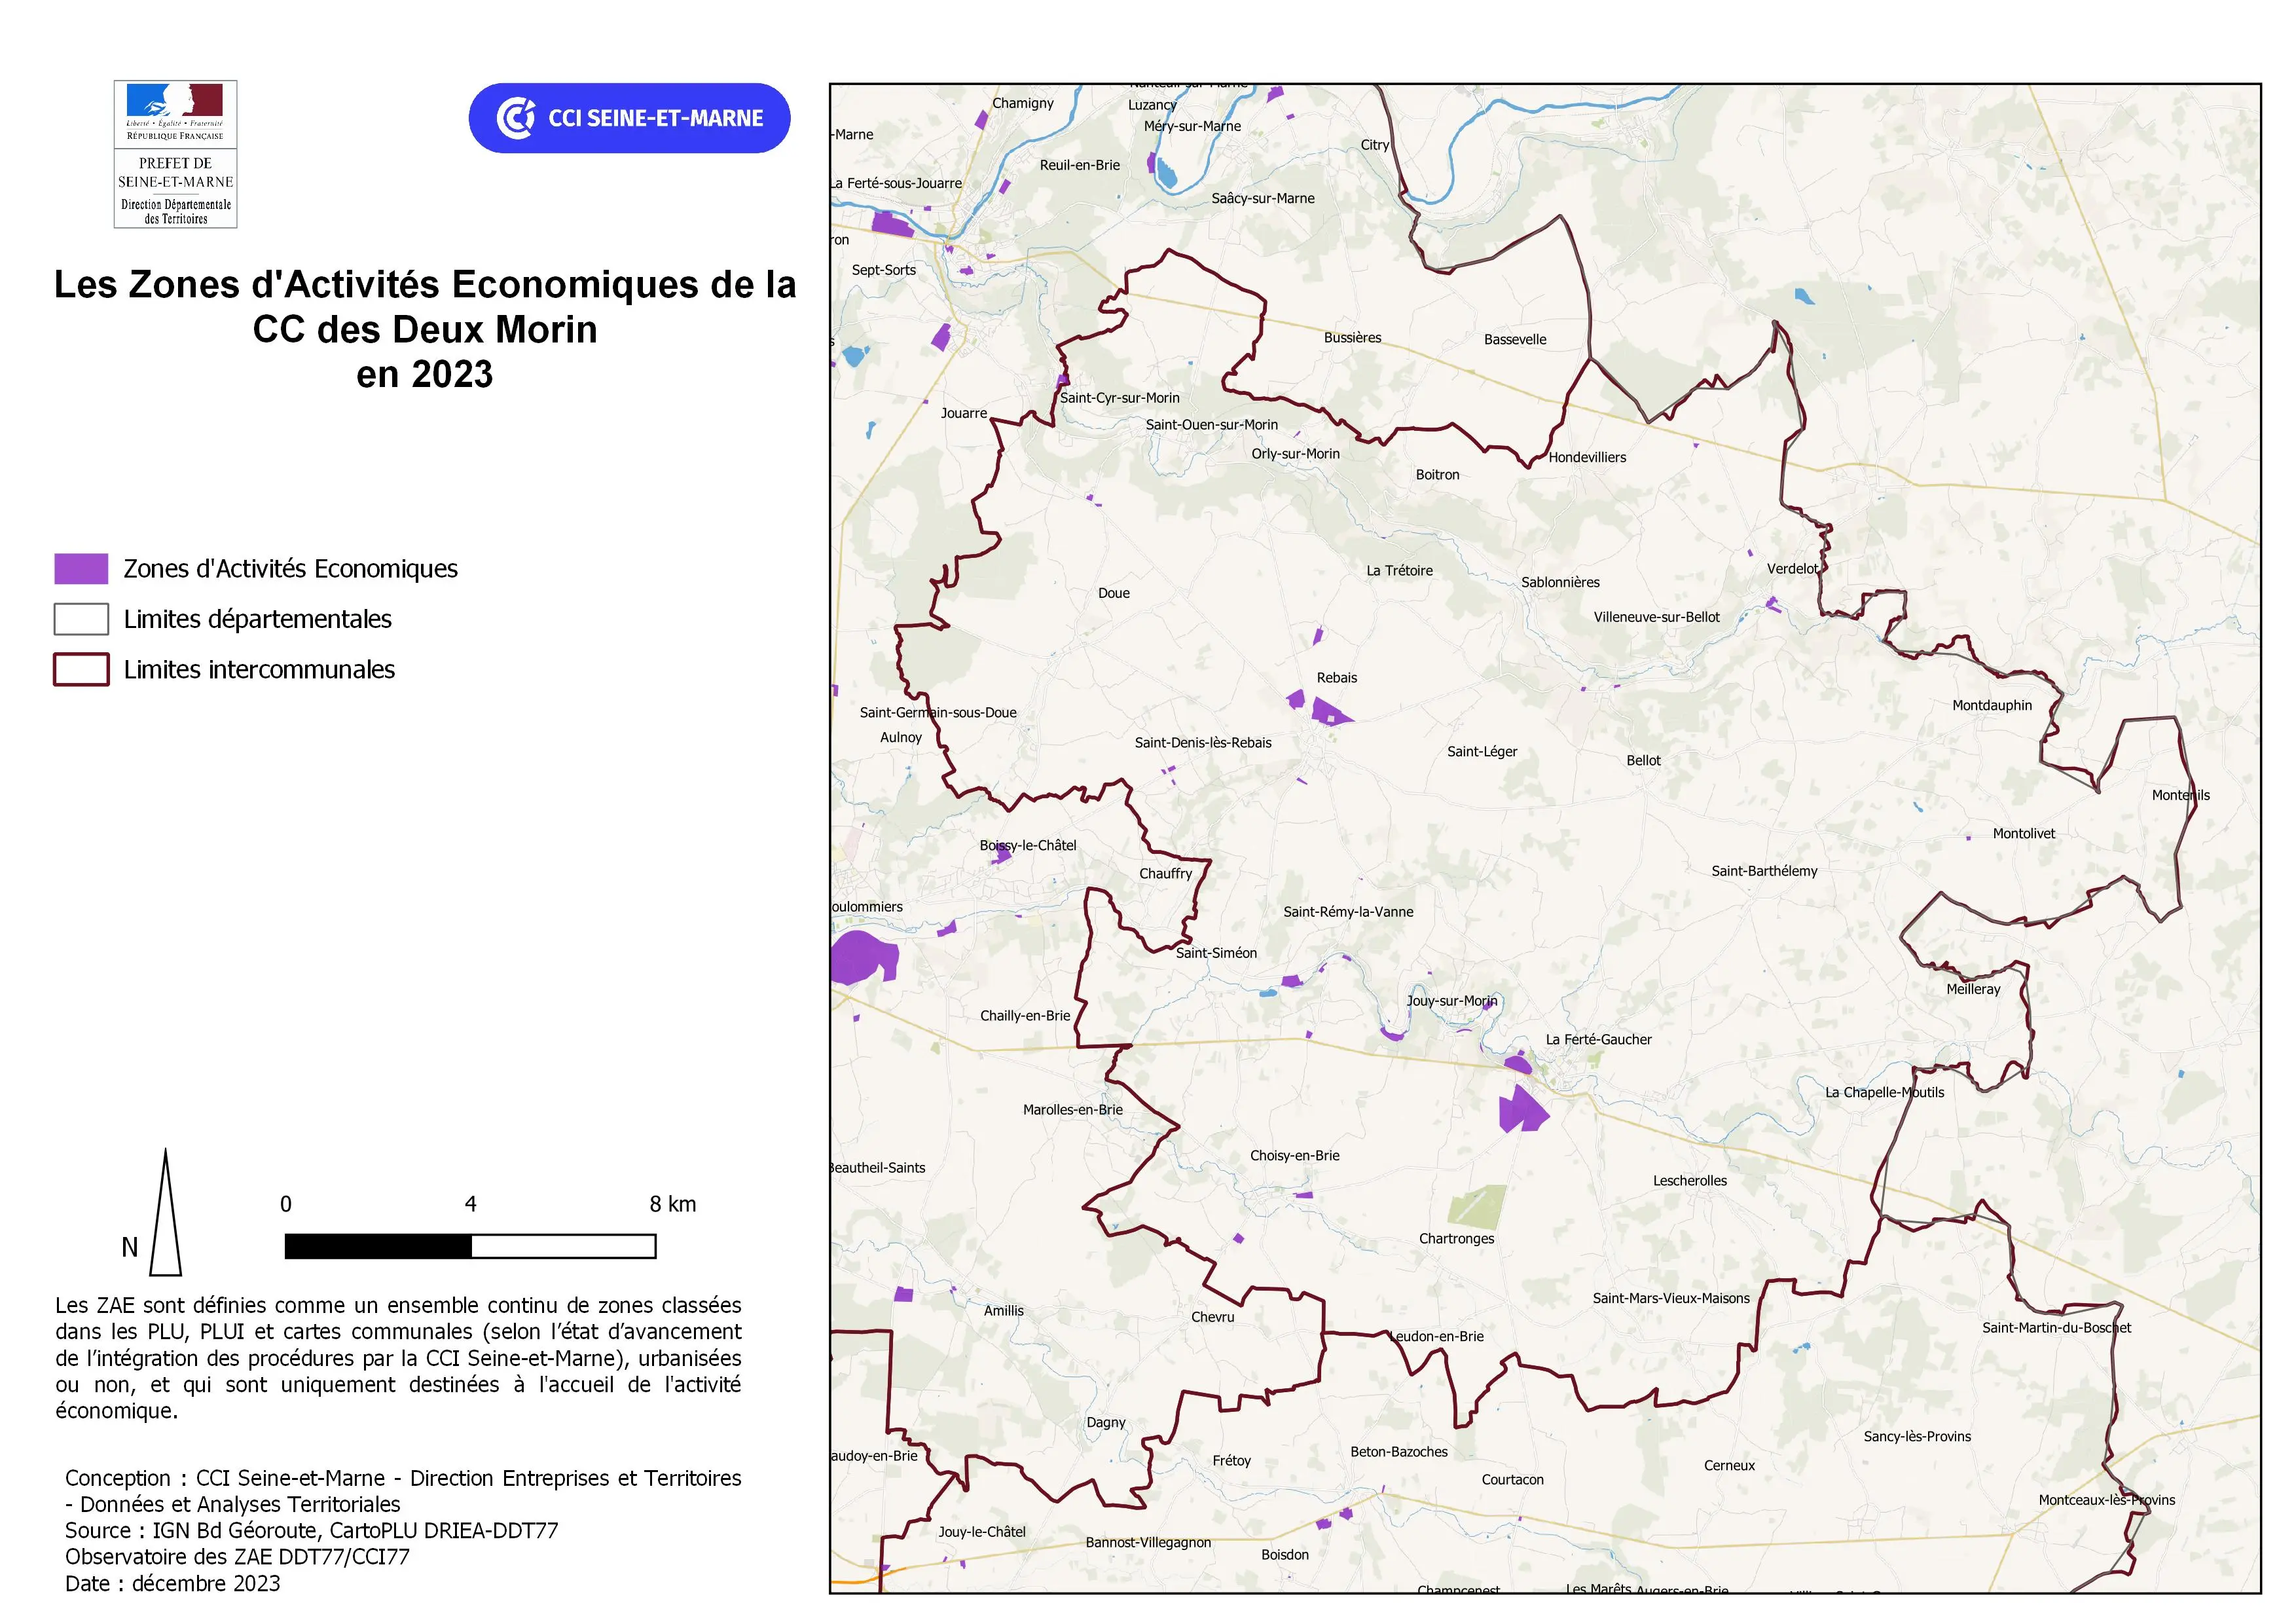Click the 'Chevru' label
The height and width of the screenshot is (1624, 2296).
[1212, 1318]
